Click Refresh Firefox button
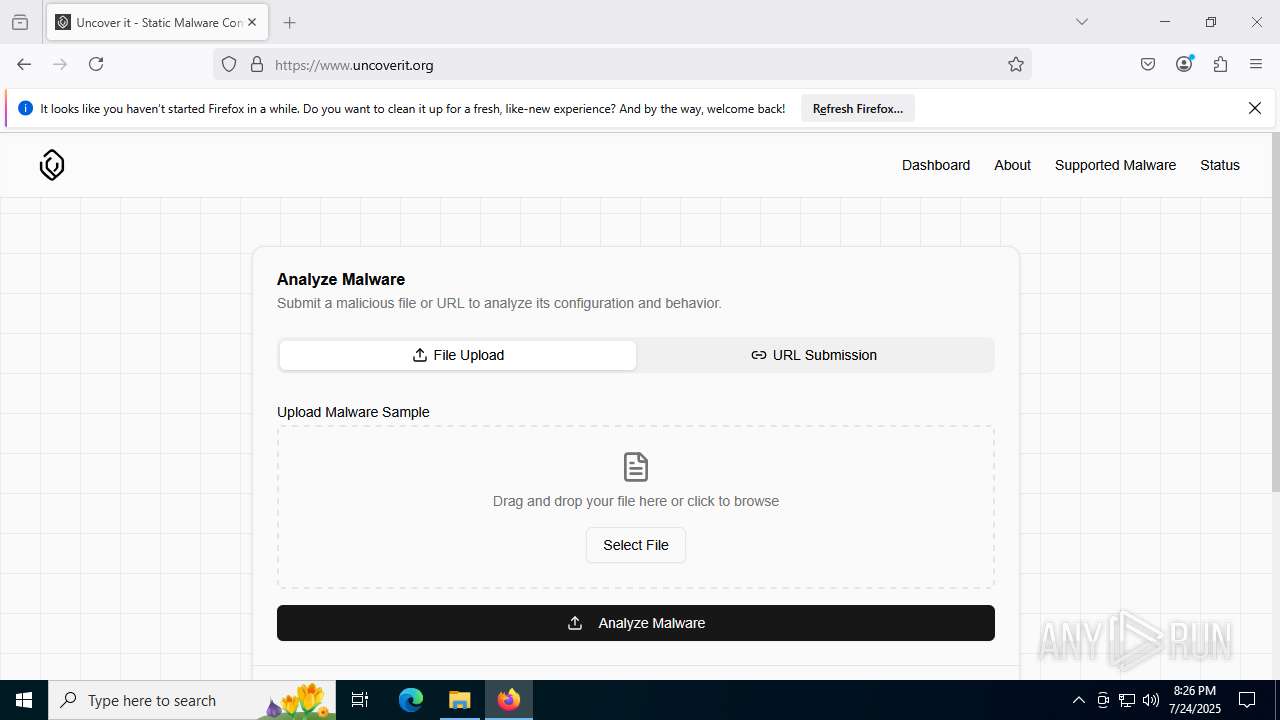This screenshot has height=720, width=1280. (858, 109)
